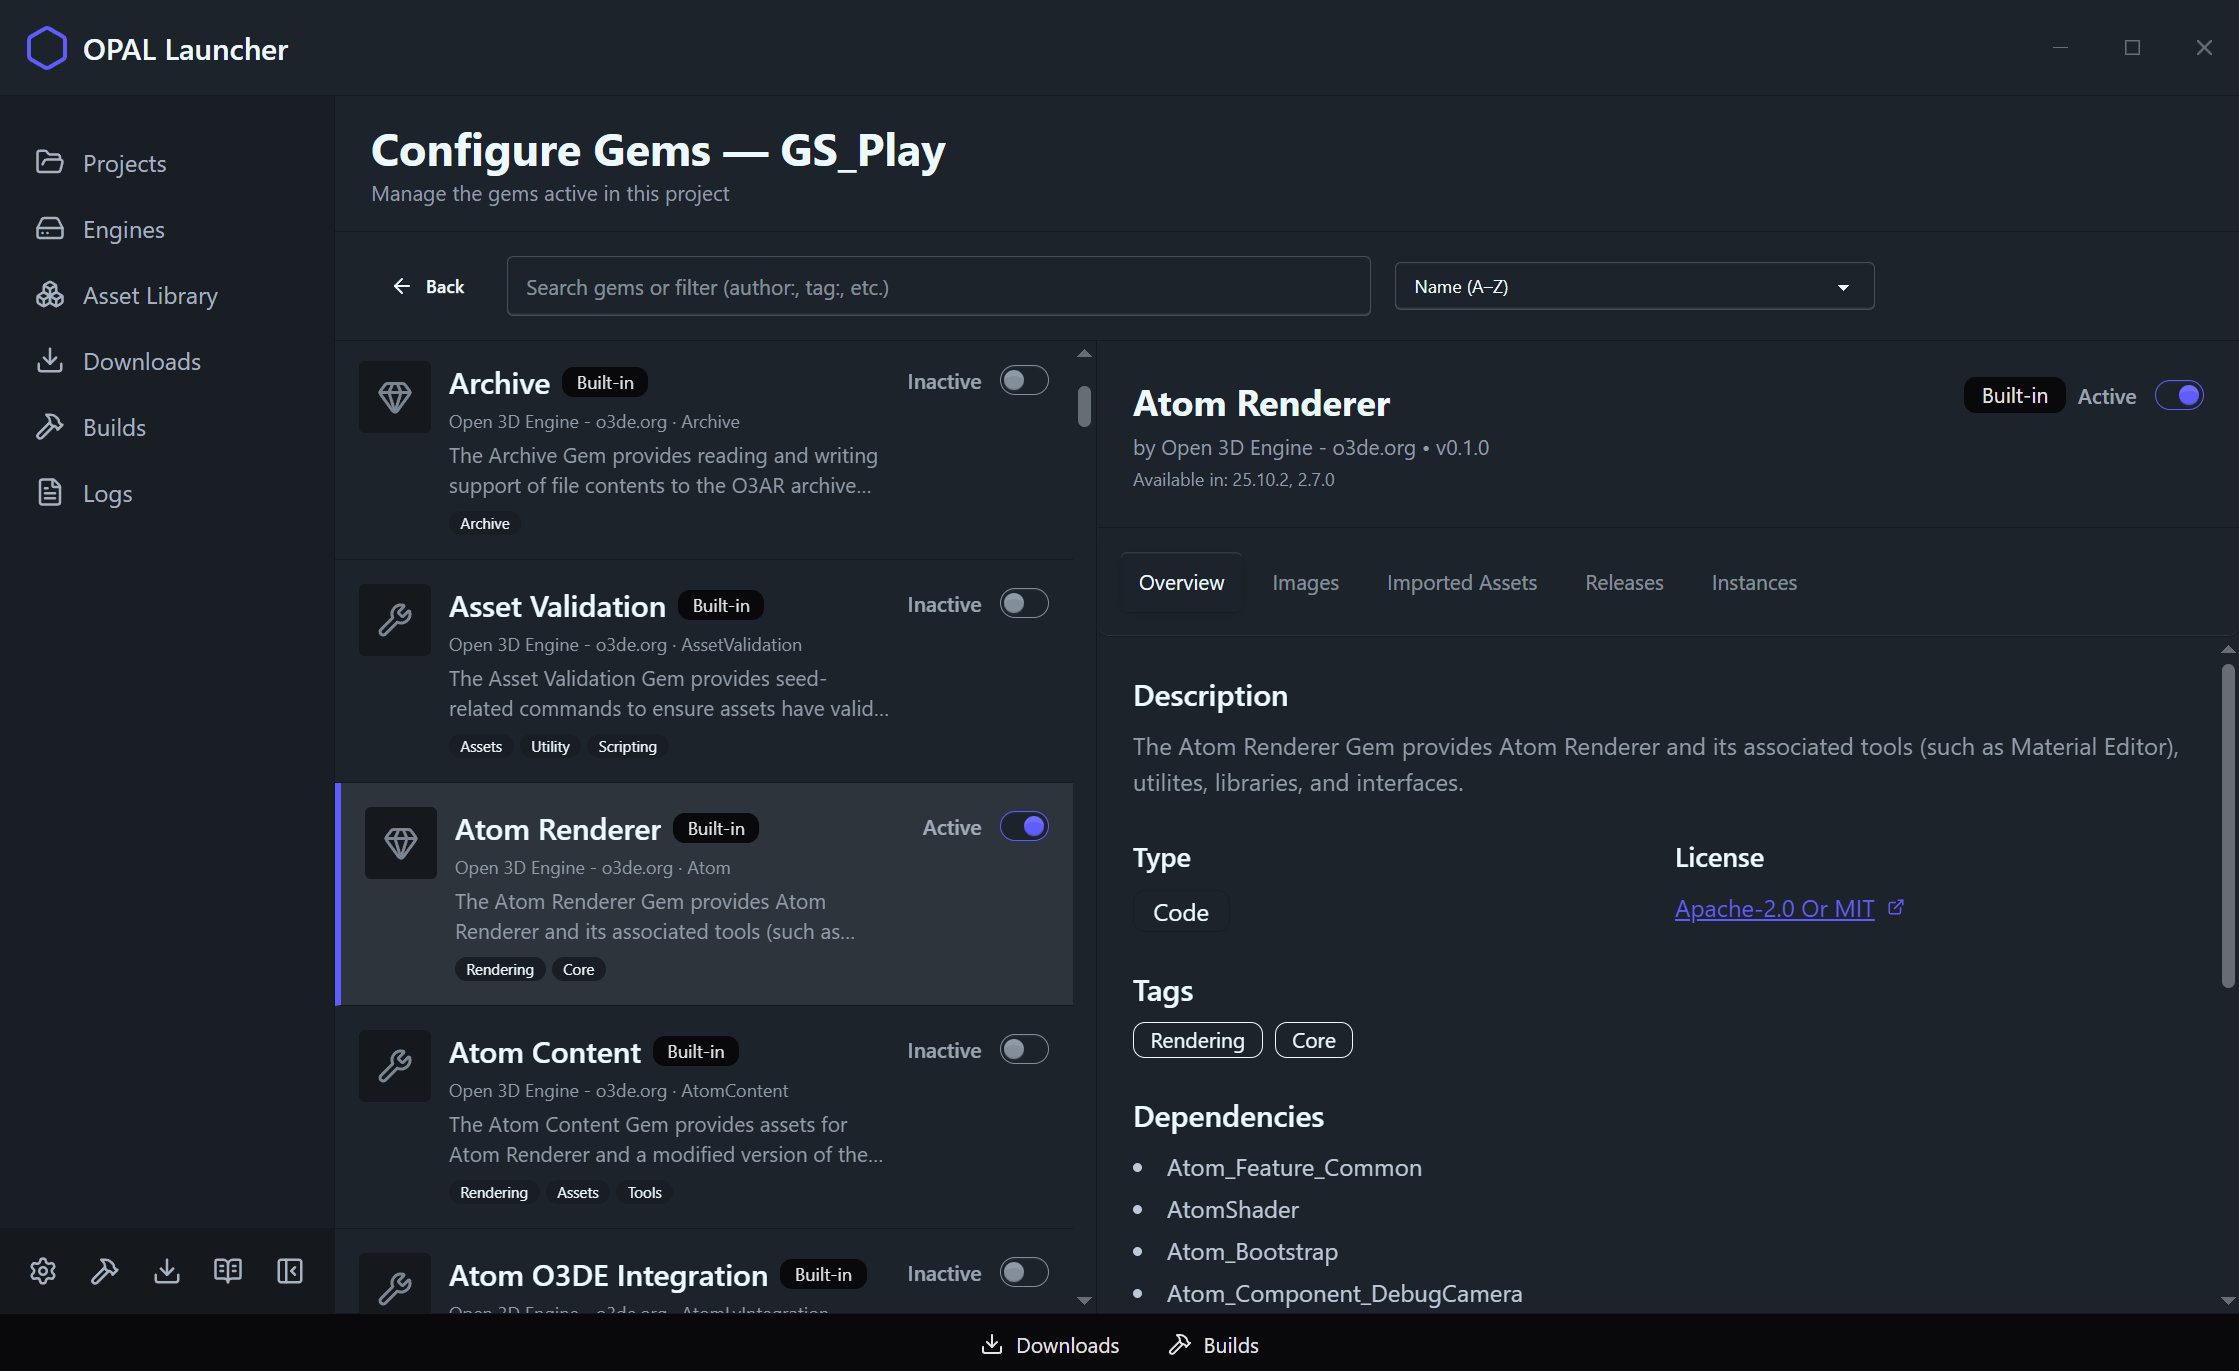Click the Atom Renderer gem diamond icon
This screenshot has height=1371, width=2239.
[401, 843]
